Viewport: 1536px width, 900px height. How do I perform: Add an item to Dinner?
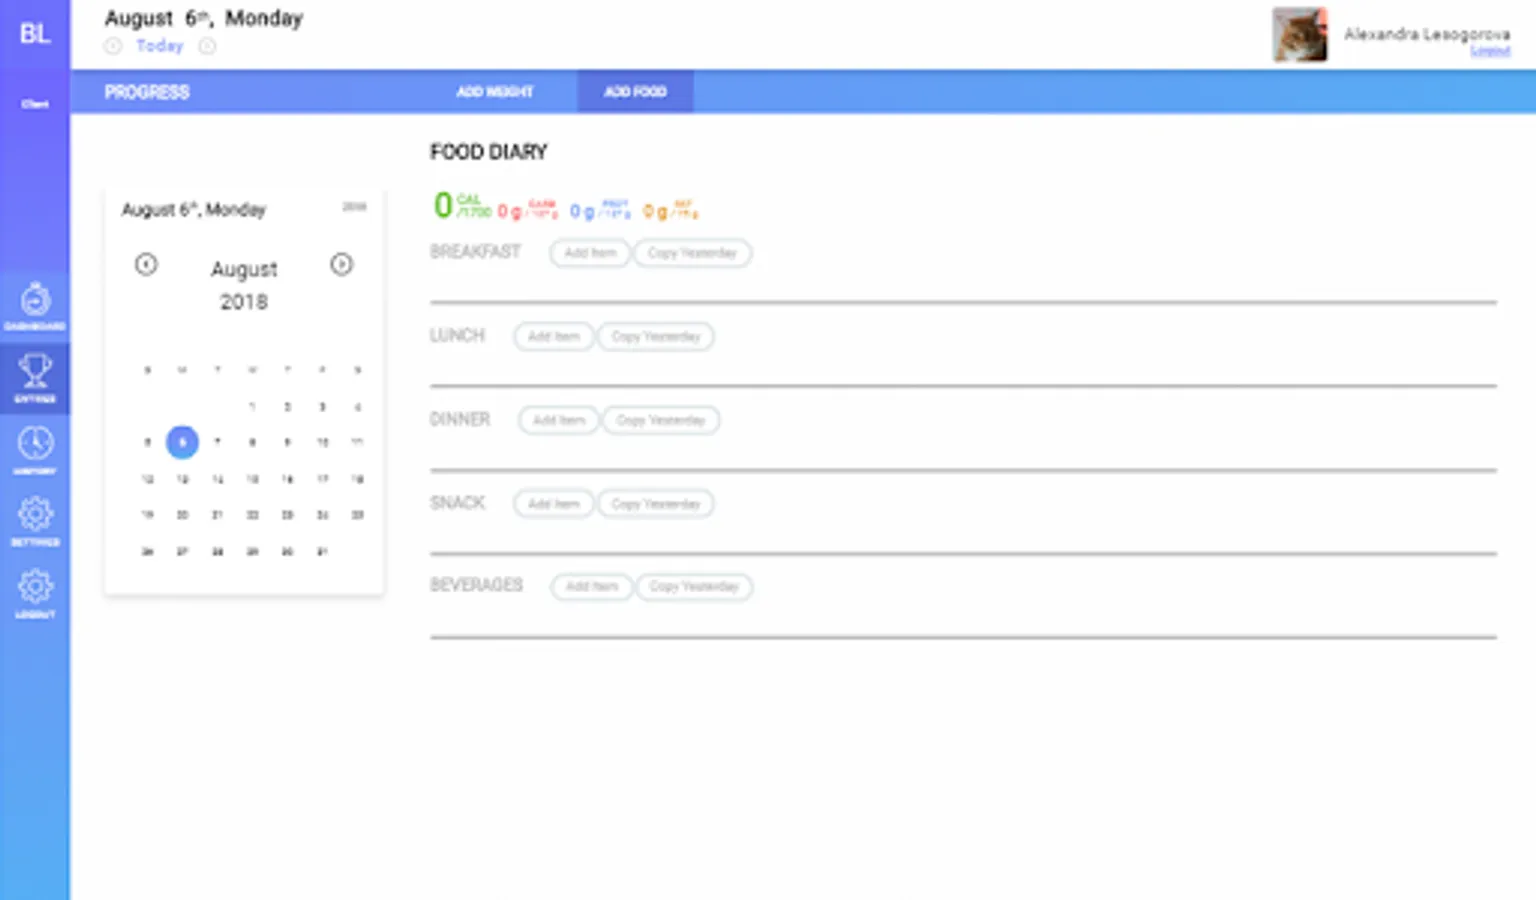[x=559, y=421]
